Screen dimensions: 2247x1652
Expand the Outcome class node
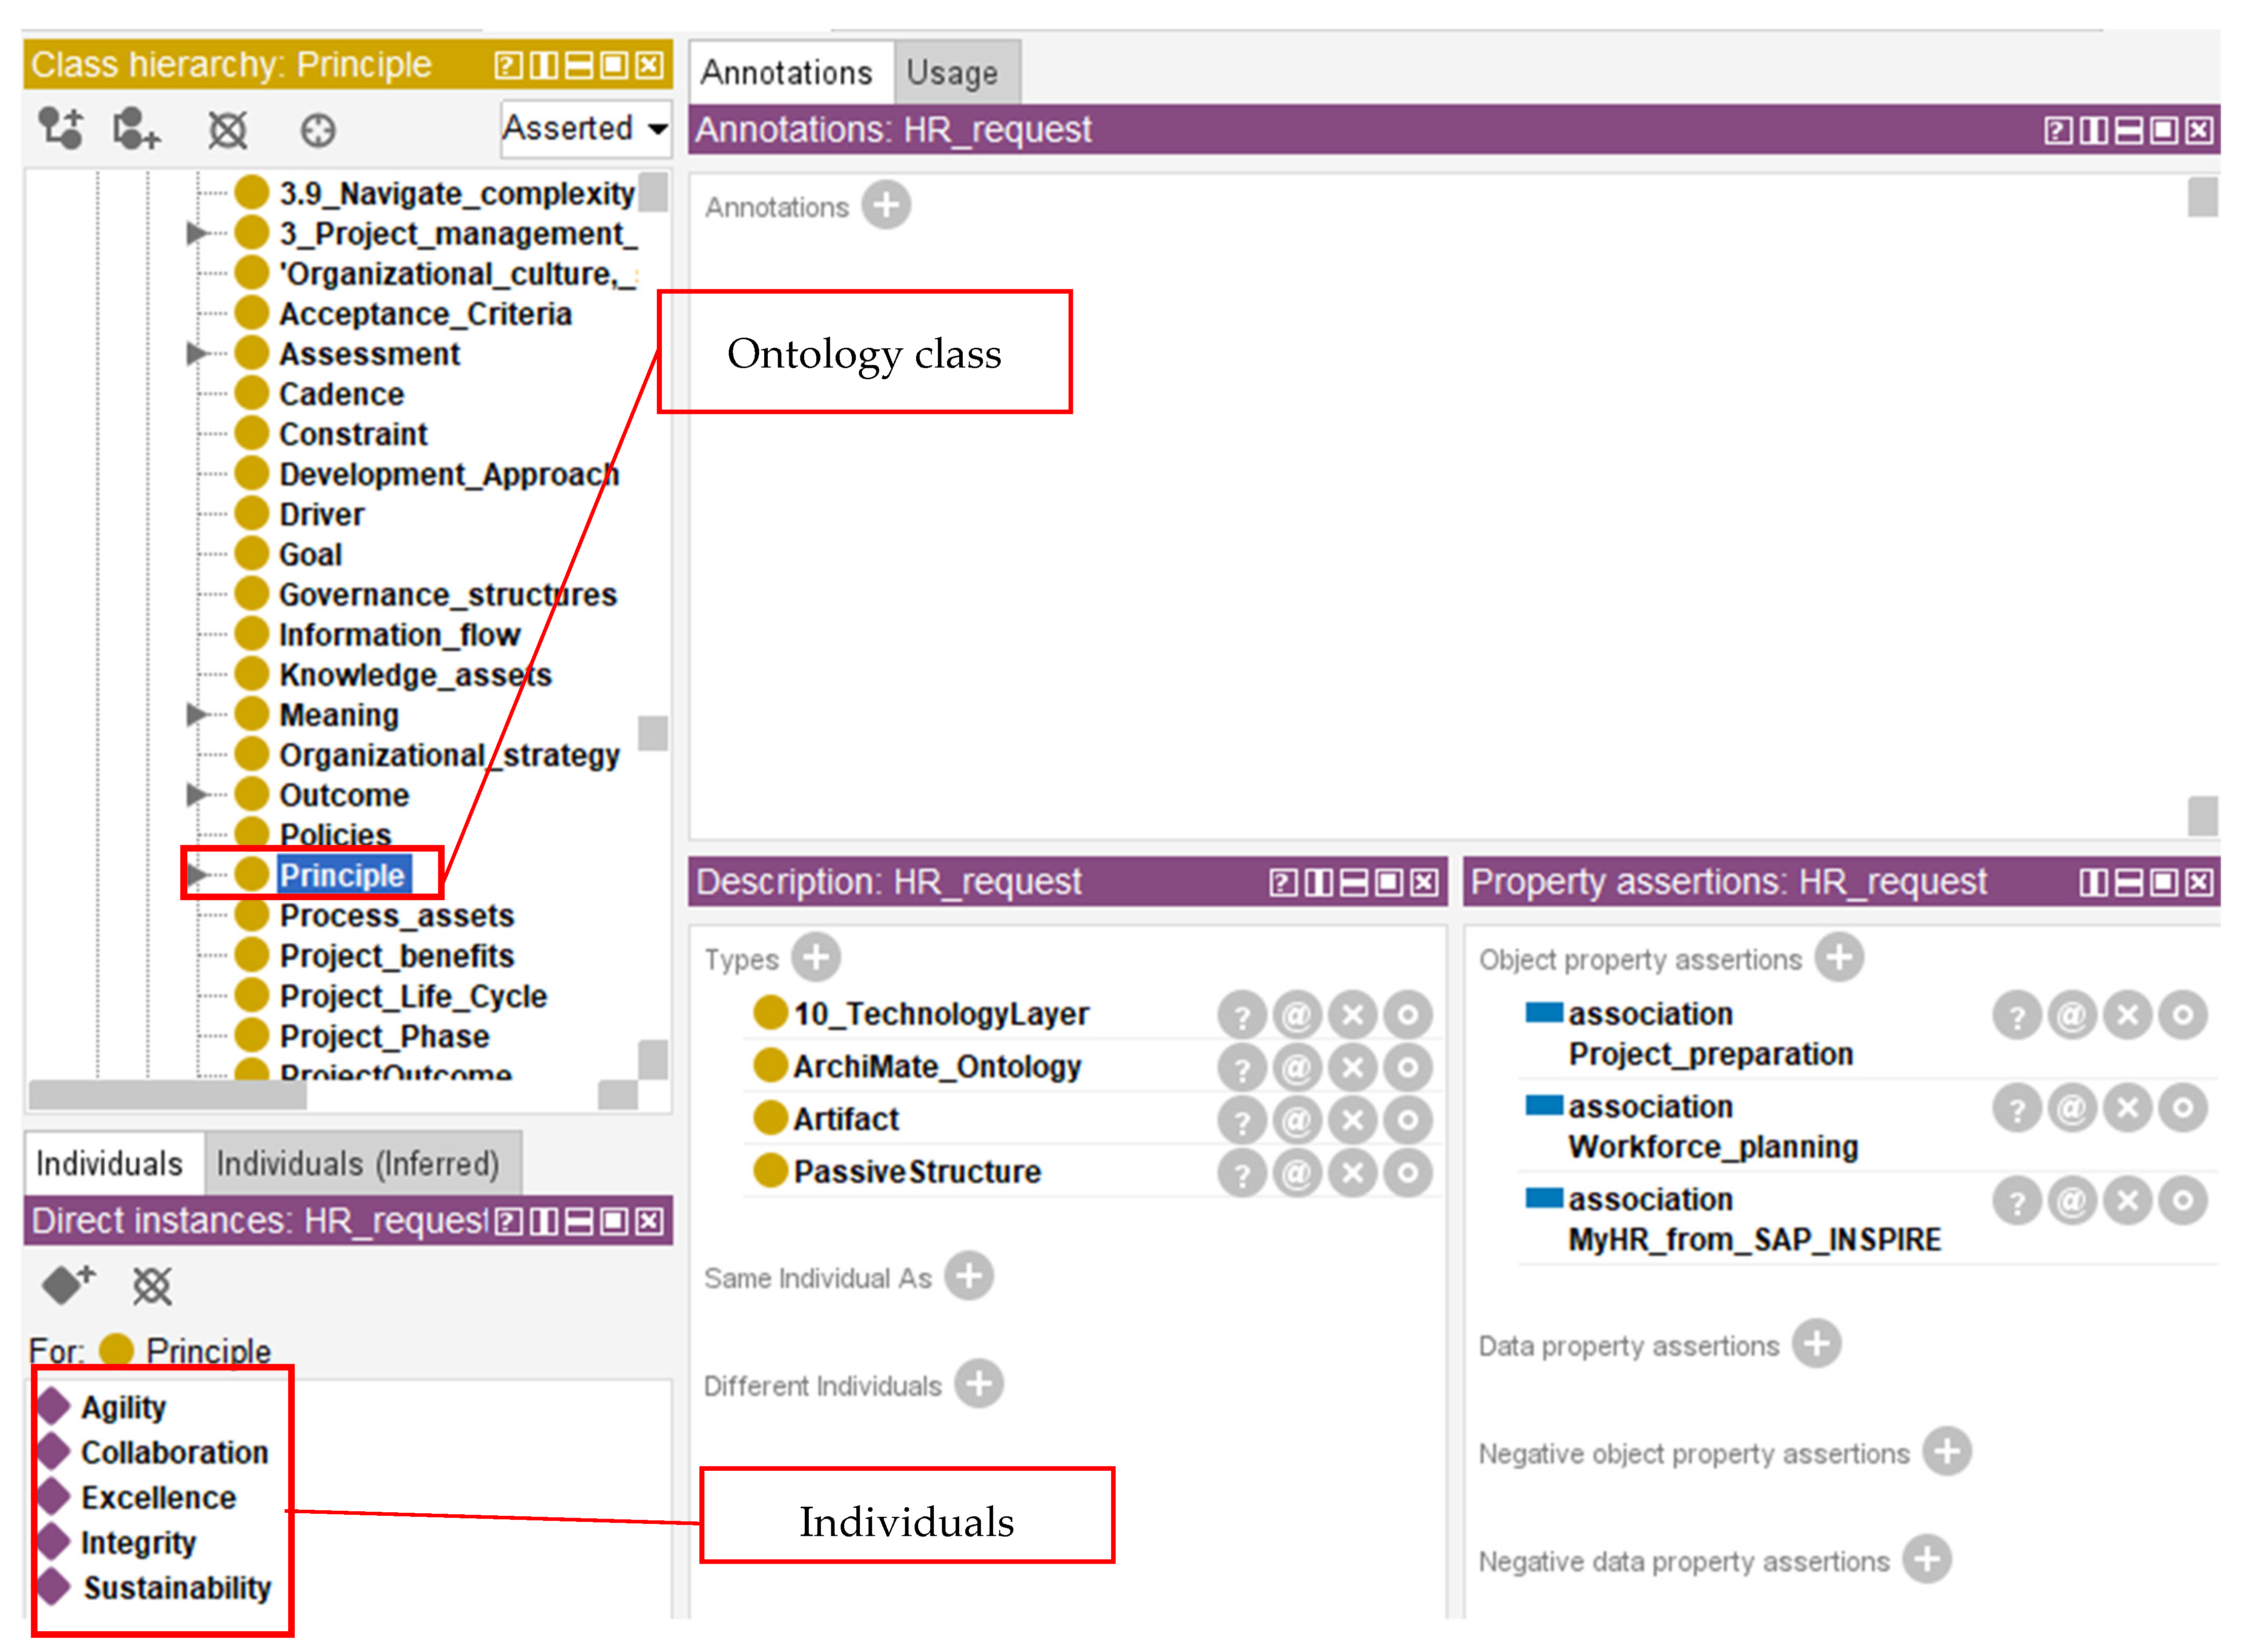[x=196, y=795]
